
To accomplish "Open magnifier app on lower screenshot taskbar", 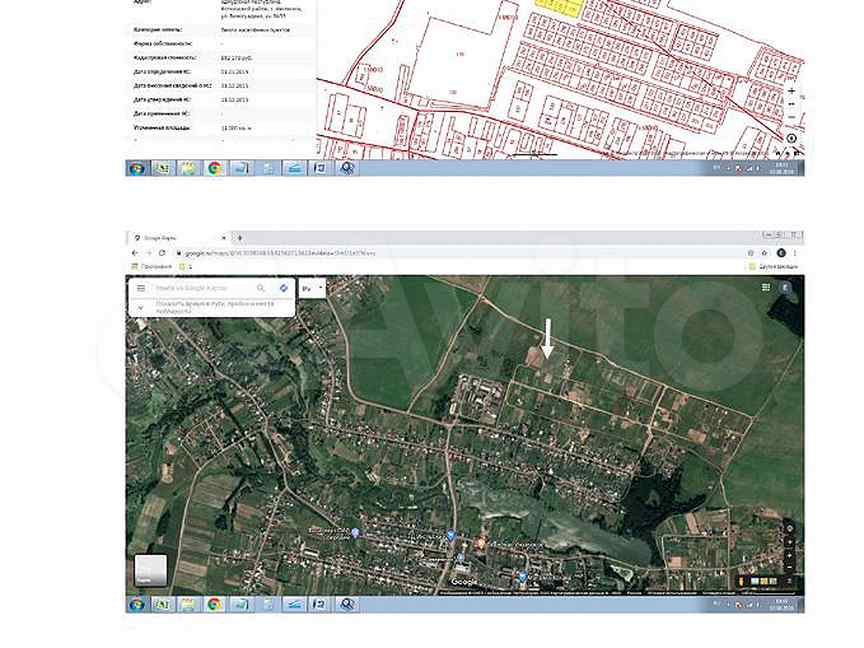I will (x=347, y=604).
